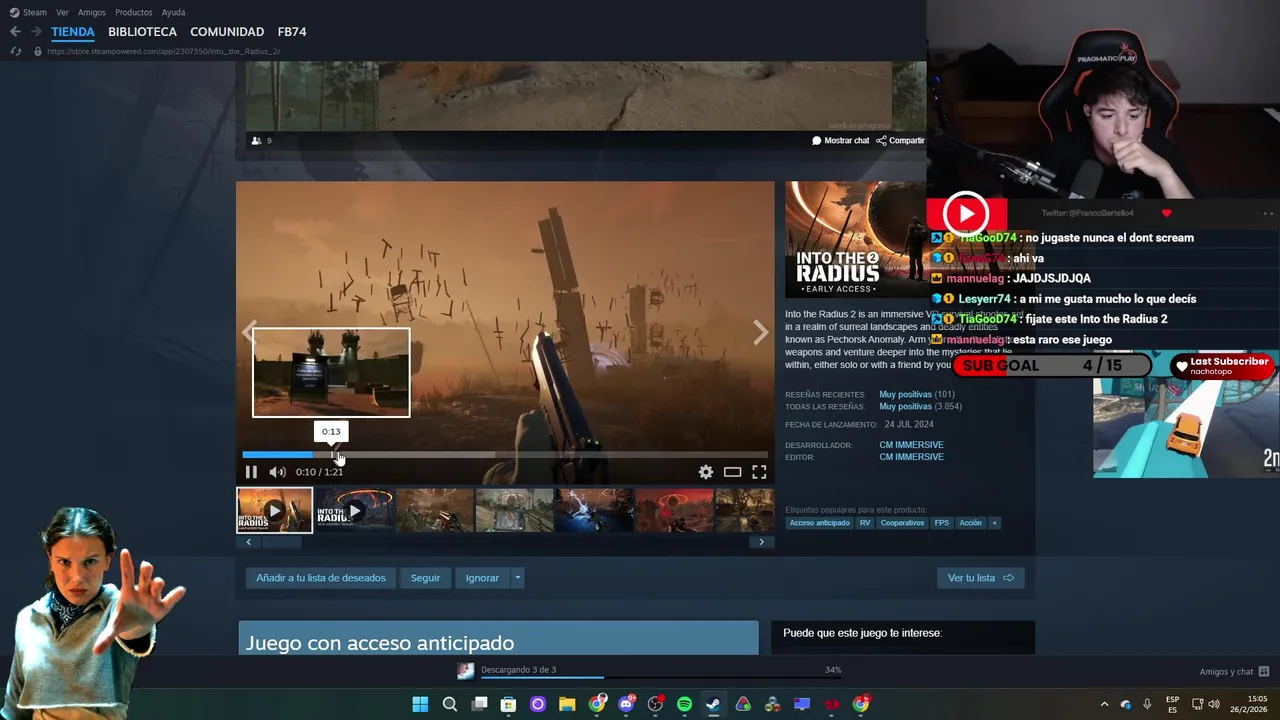Select the third thumbnail screenshot
This screenshot has width=1280, height=720.
pyautogui.click(x=434, y=510)
